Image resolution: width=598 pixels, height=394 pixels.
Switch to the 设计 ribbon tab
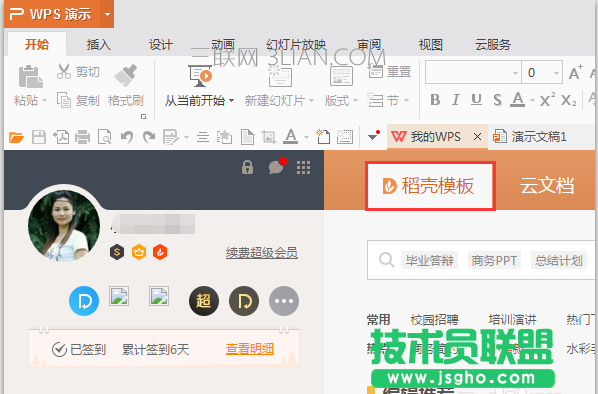(x=161, y=45)
